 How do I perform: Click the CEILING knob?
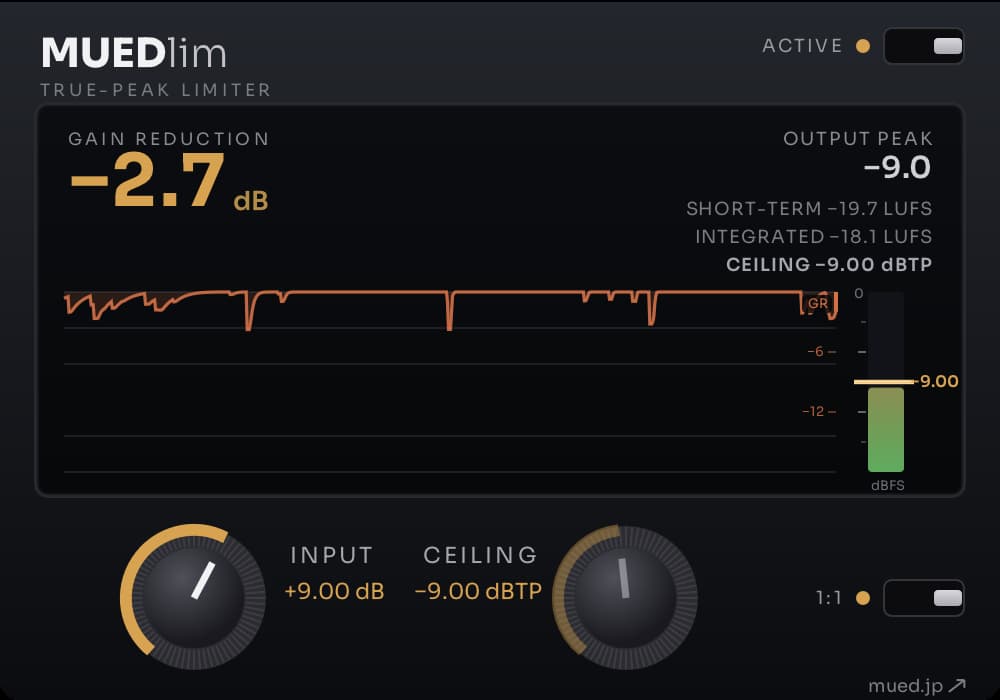(625, 597)
